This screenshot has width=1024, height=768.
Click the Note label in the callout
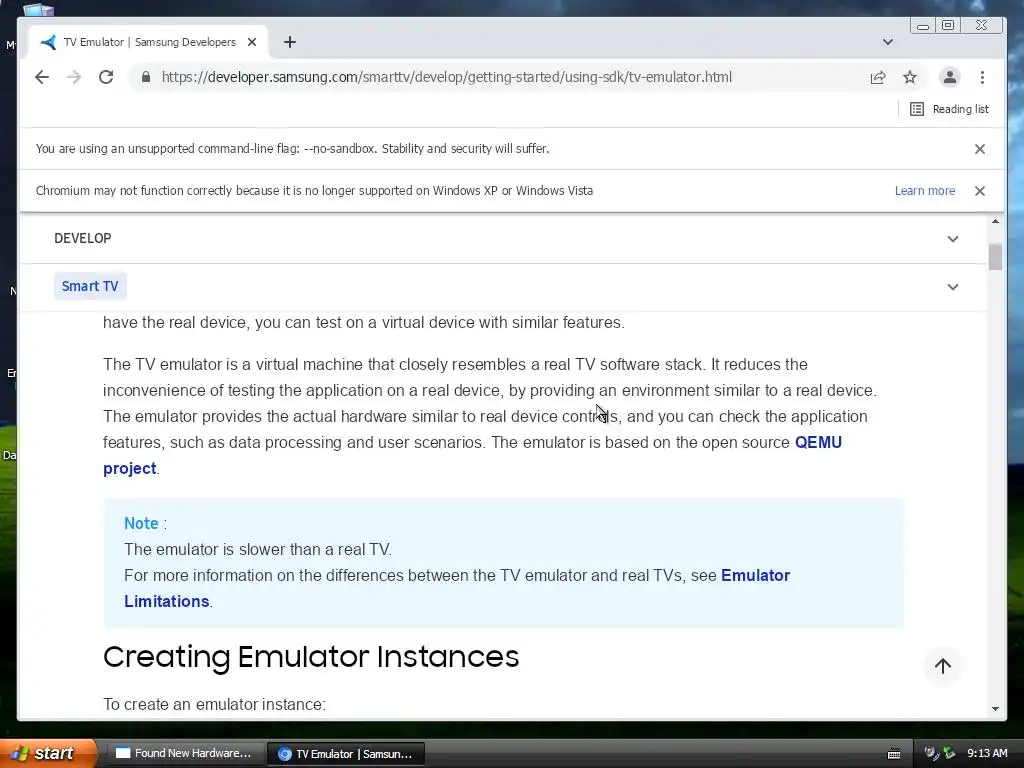(x=141, y=523)
